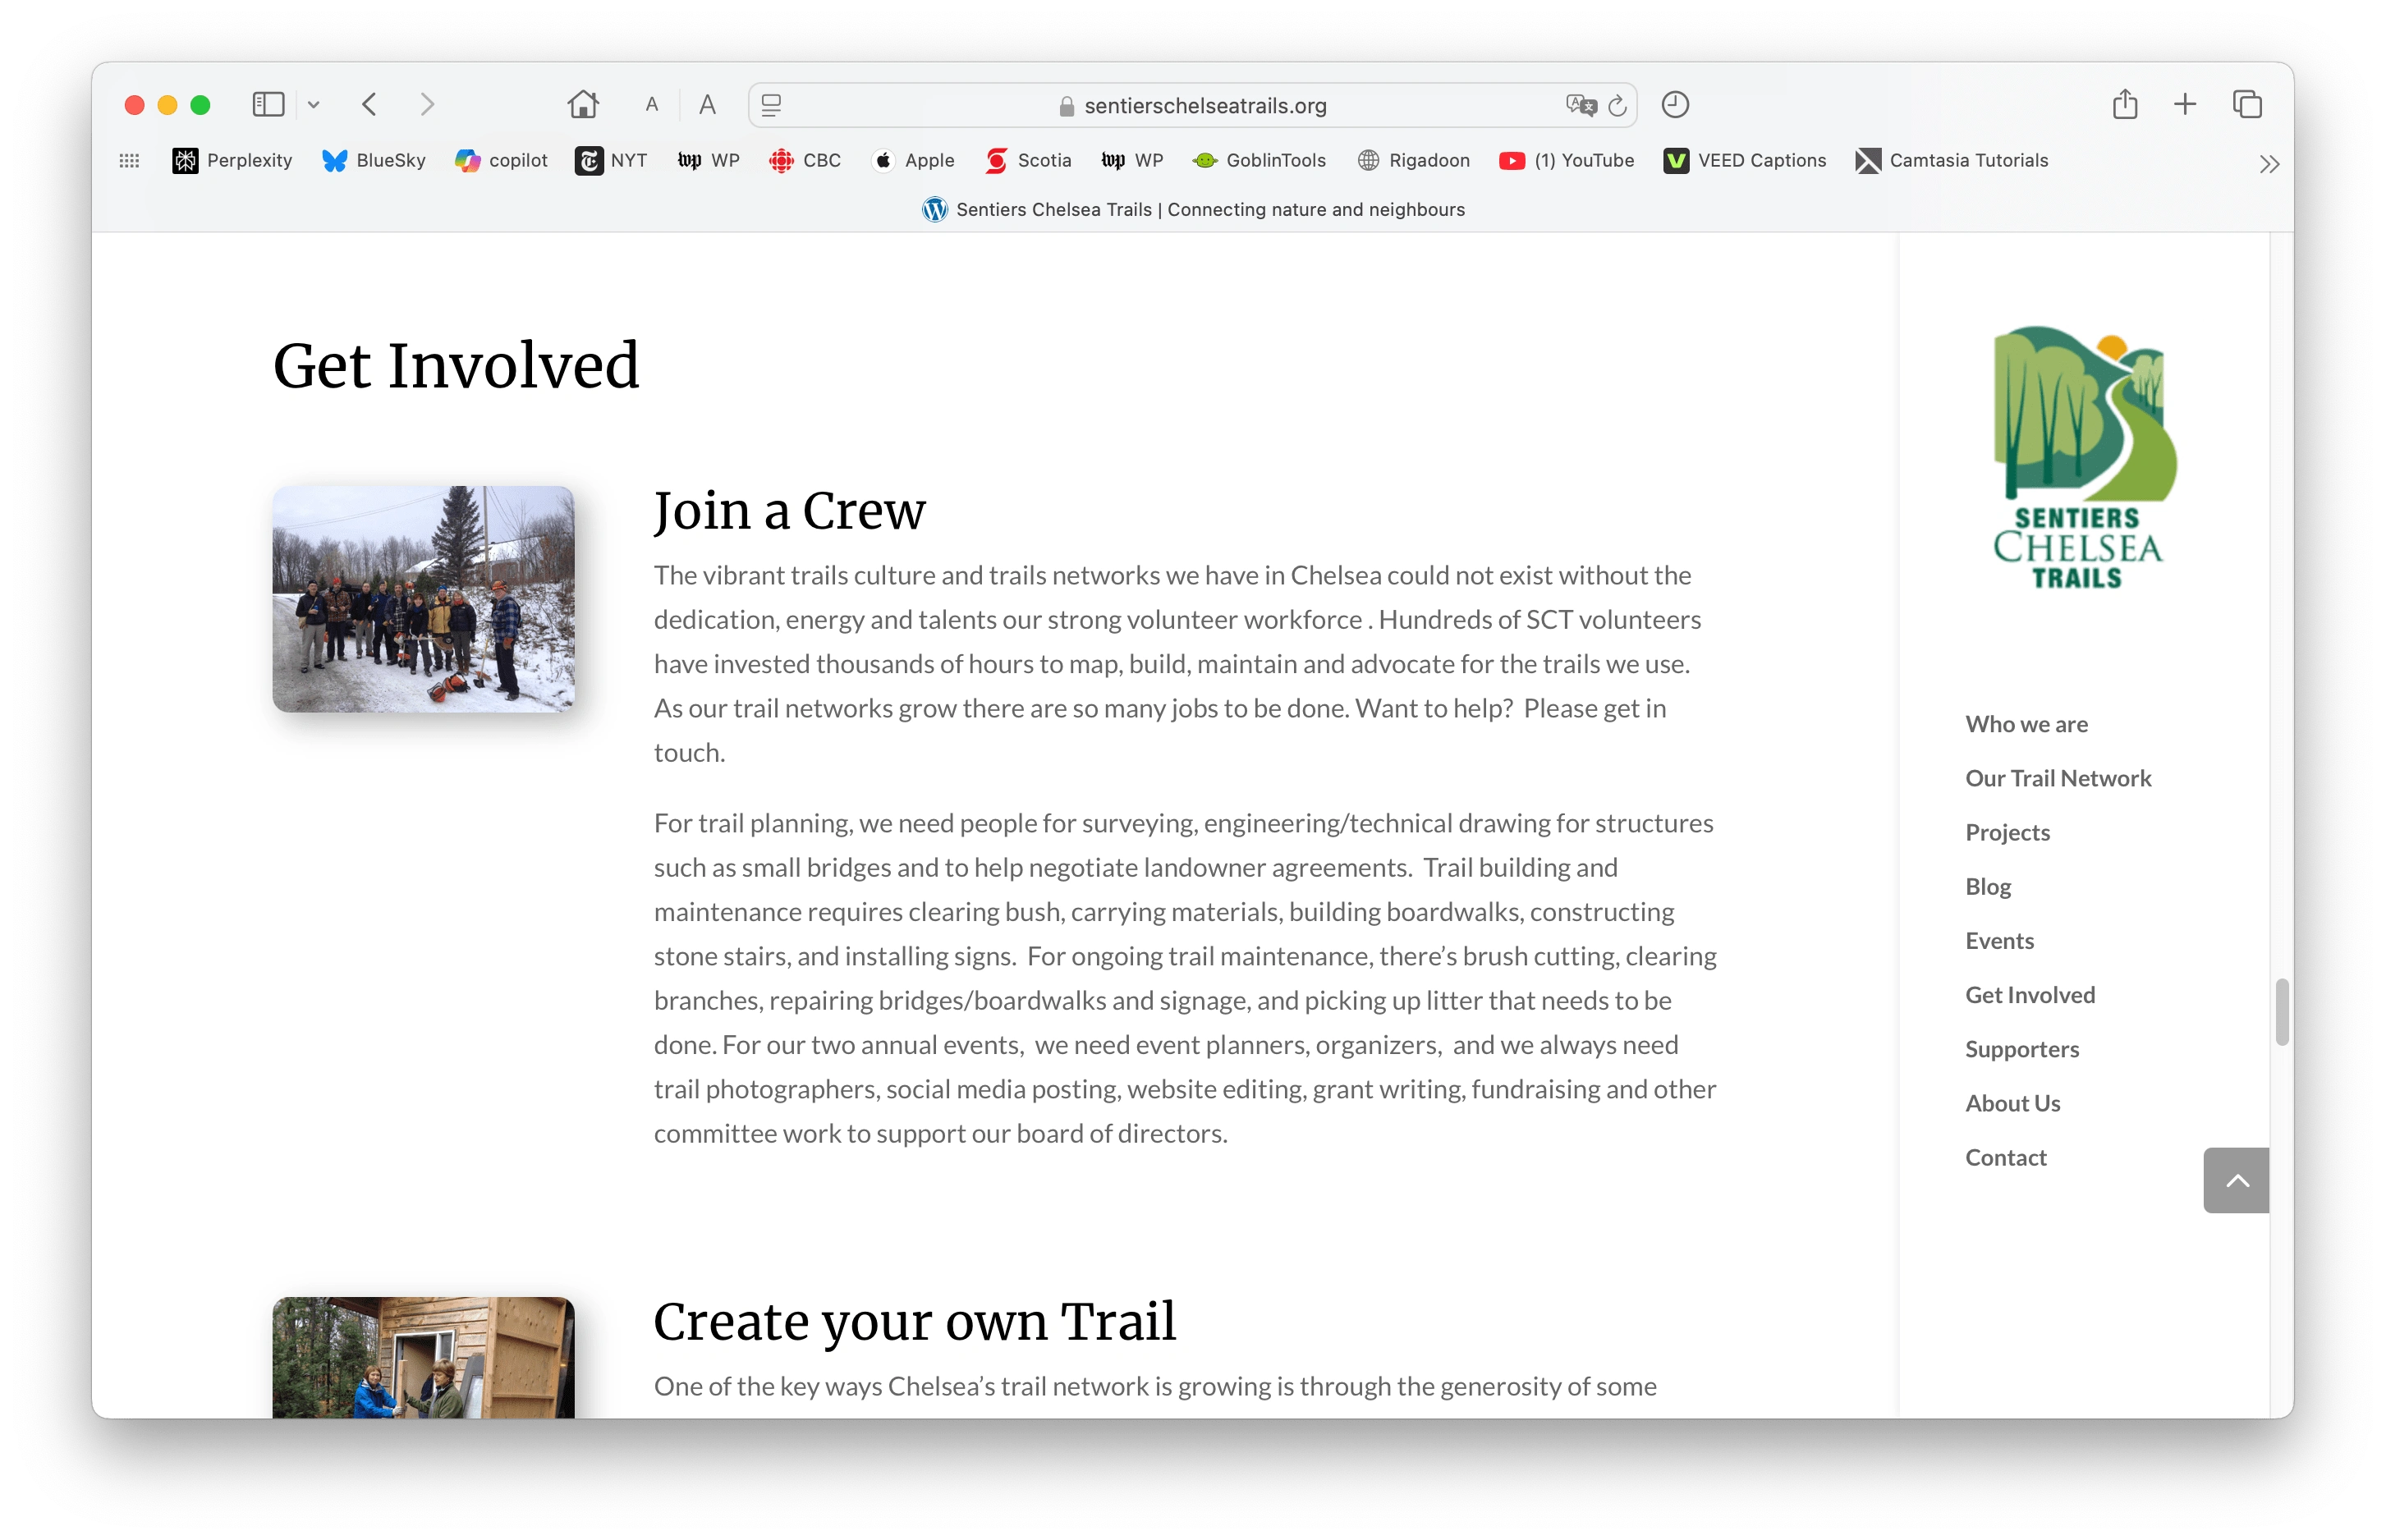This screenshot has height=1540, width=2386.
Task: Select Our Trail Network menu item
Action: pos(2059,777)
